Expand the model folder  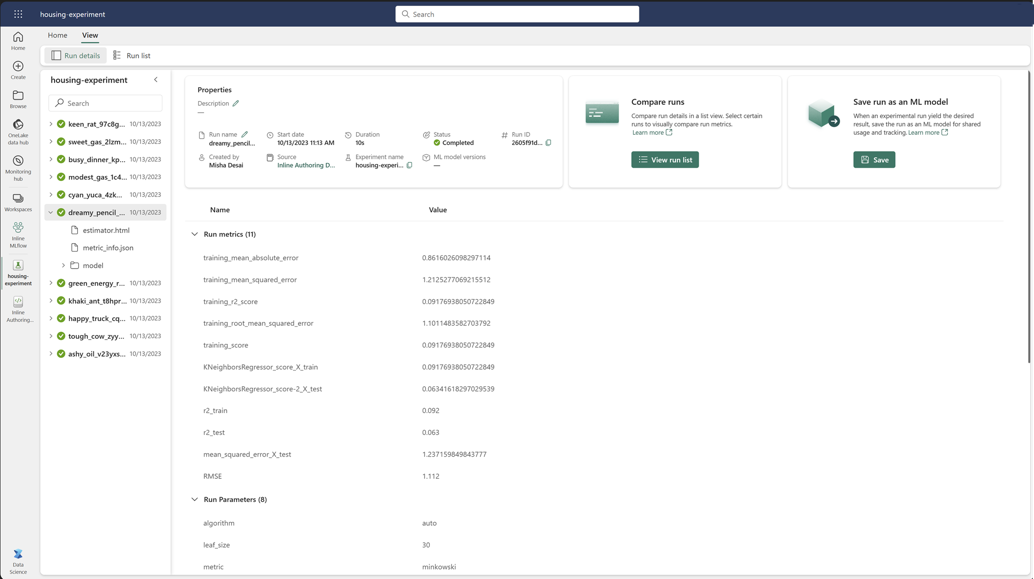tap(63, 265)
